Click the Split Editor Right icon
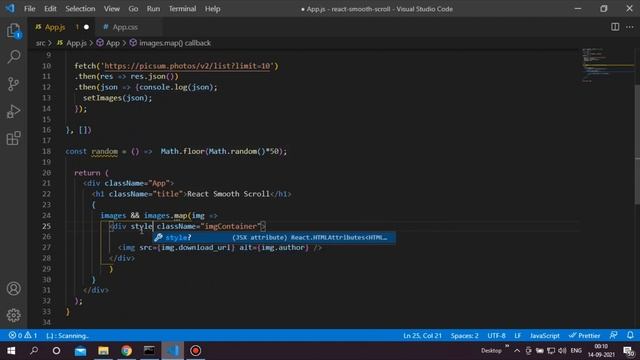This screenshot has height=360, width=640. click(x=615, y=27)
